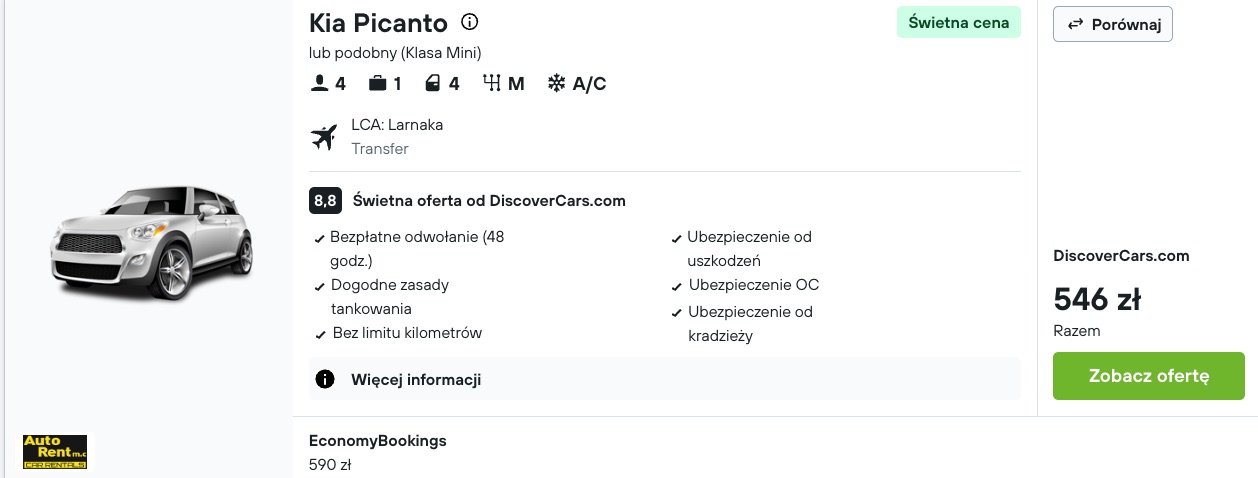The width and height of the screenshot is (1258, 478).
Task: Click the Kia Picanto title
Action: [379, 23]
